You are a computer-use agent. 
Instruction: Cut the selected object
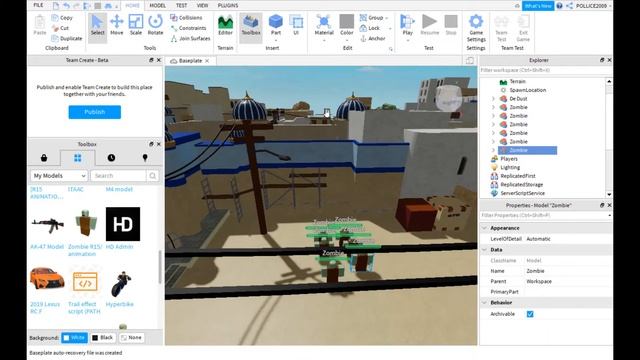tap(60, 28)
